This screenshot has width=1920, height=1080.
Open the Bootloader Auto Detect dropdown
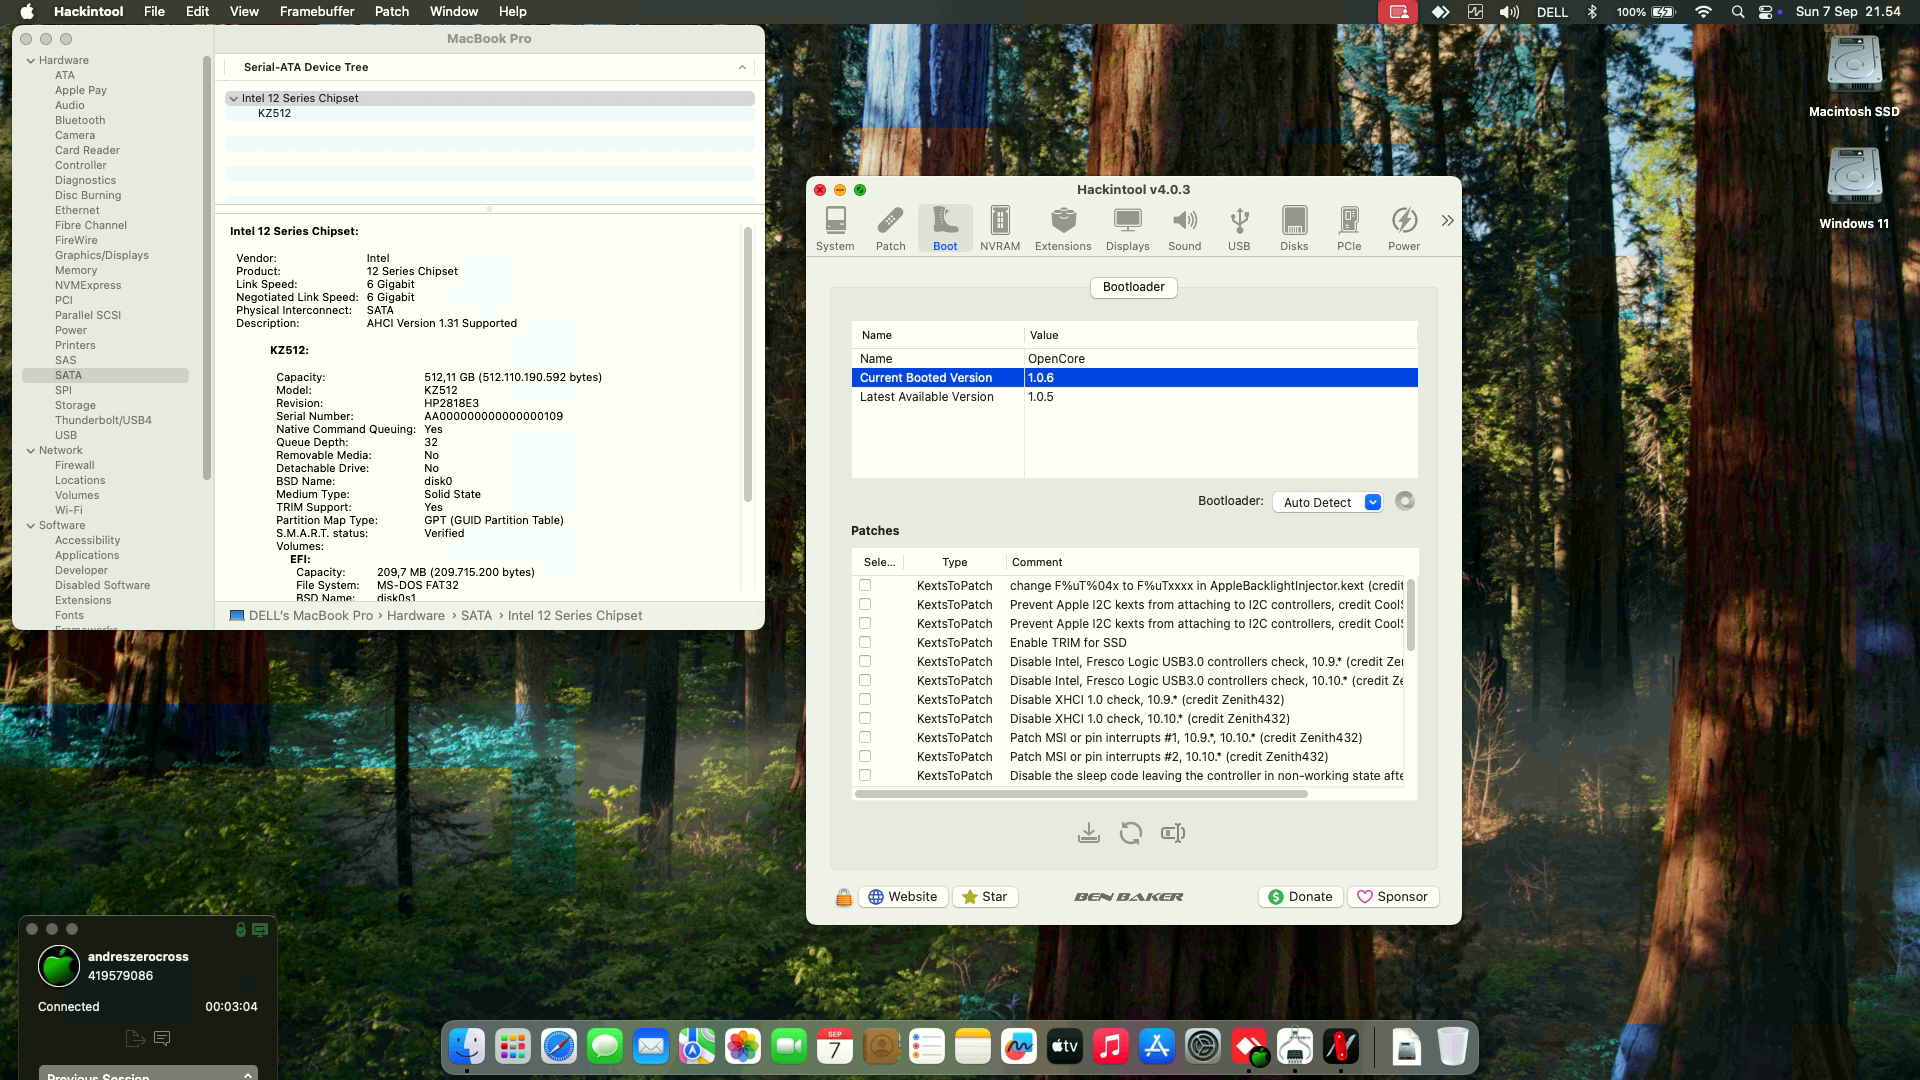coord(1328,502)
